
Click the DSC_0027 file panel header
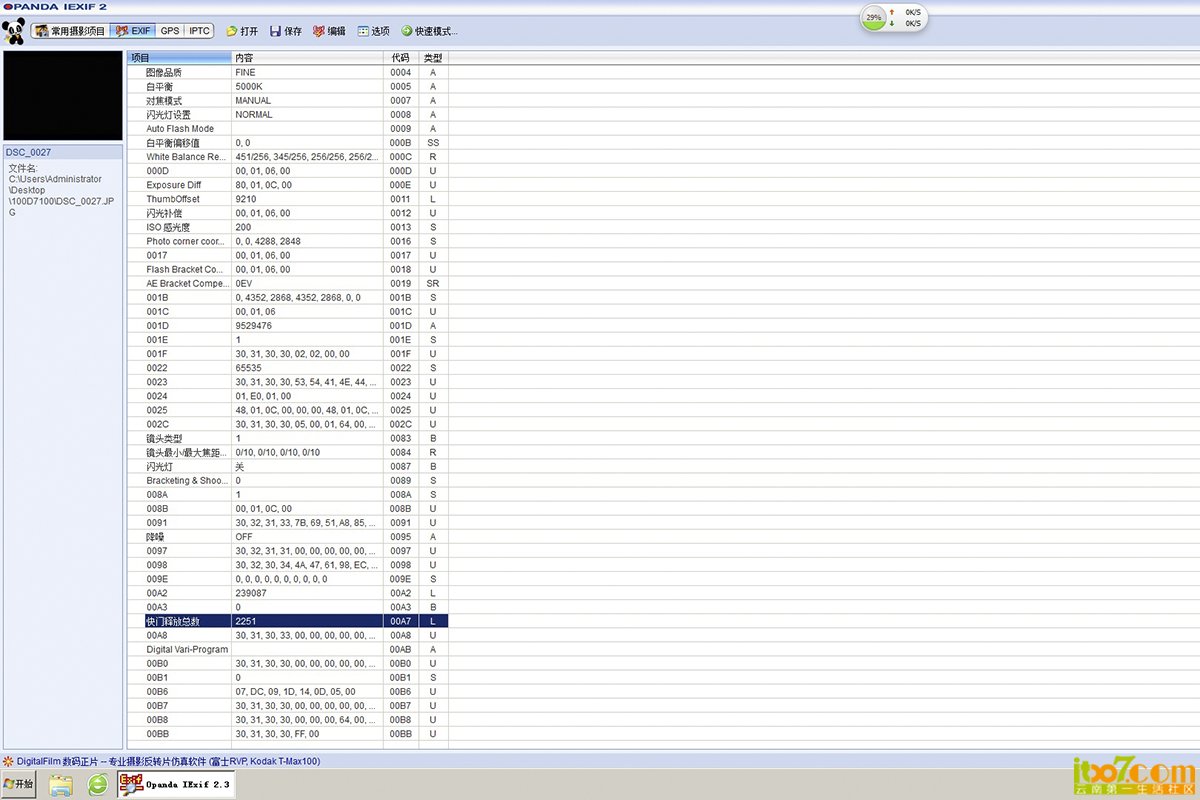(63, 152)
